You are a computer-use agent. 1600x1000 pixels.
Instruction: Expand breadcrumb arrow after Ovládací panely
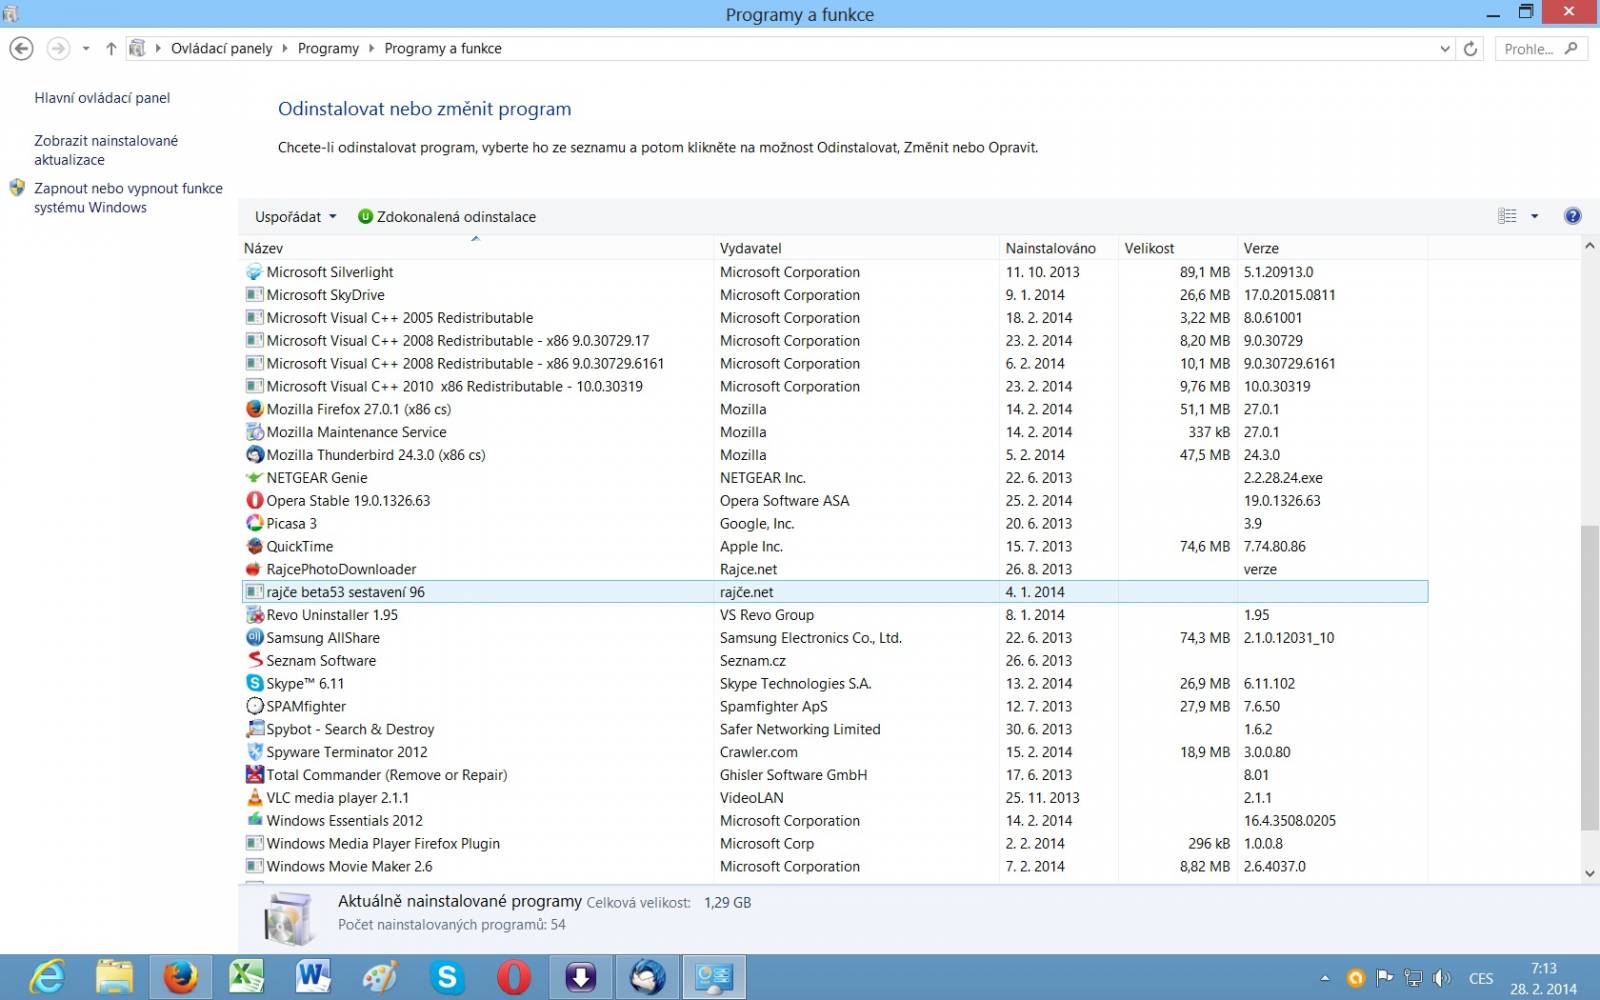tap(285, 49)
